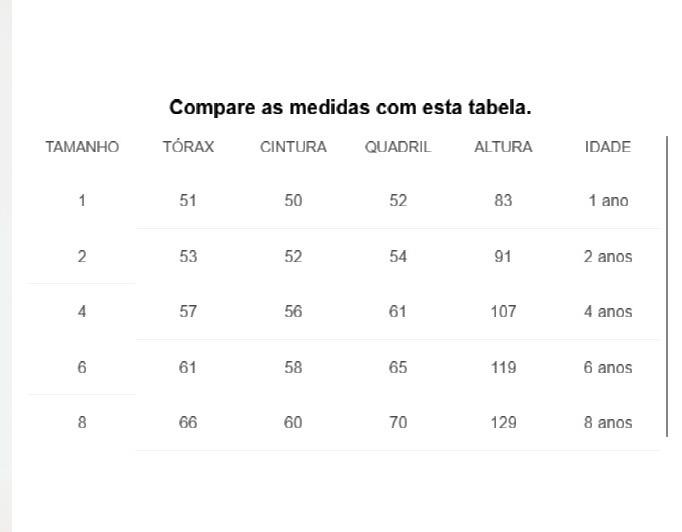This screenshot has height=532, width=682.
Task: Click the '8 anos' age cell
Action: pos(608,422)
